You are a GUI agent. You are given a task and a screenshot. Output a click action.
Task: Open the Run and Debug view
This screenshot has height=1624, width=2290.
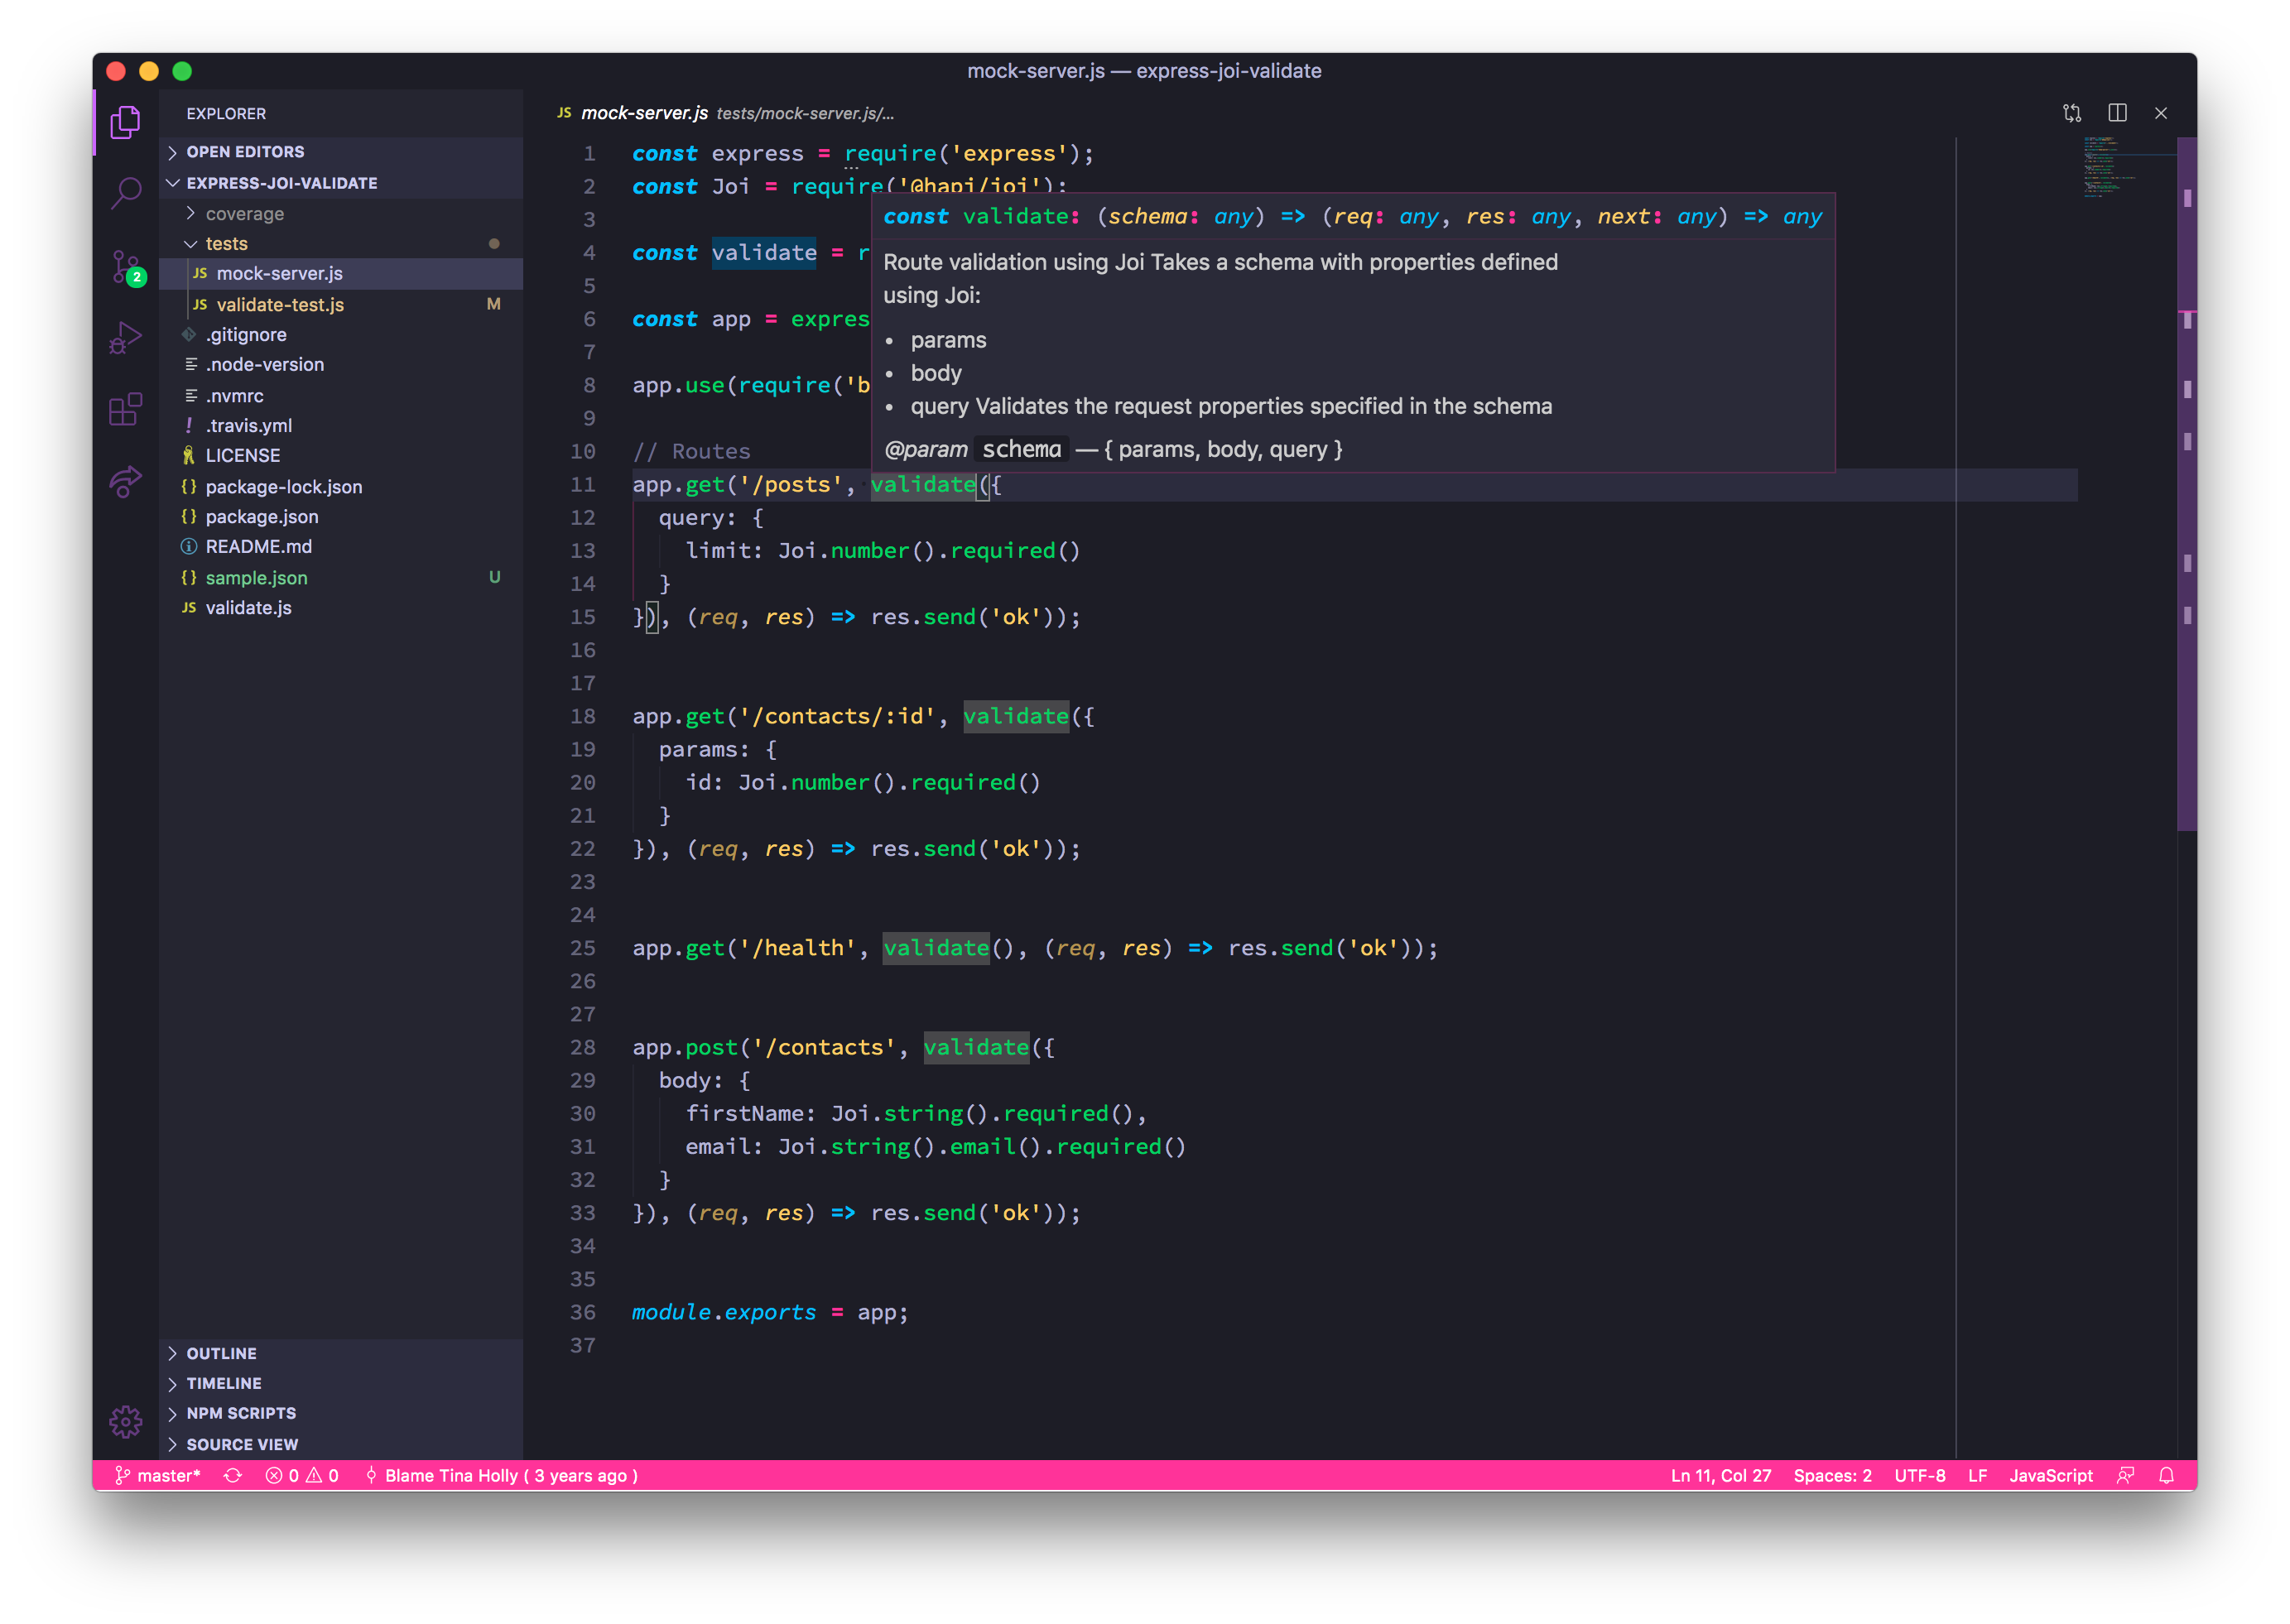125,337
